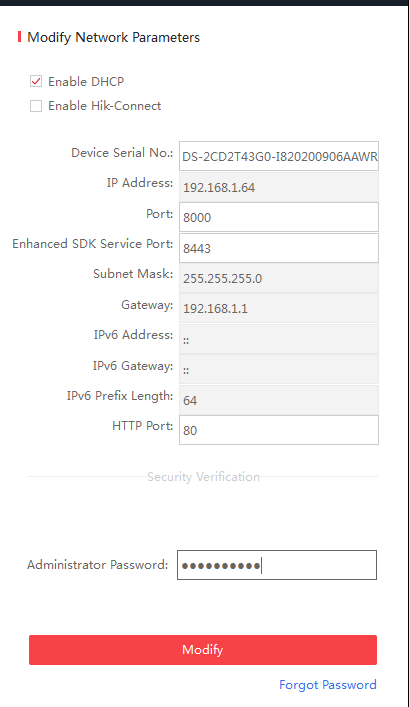
Task: Select the IPv6 Gateway field
Action: [279, 369]
